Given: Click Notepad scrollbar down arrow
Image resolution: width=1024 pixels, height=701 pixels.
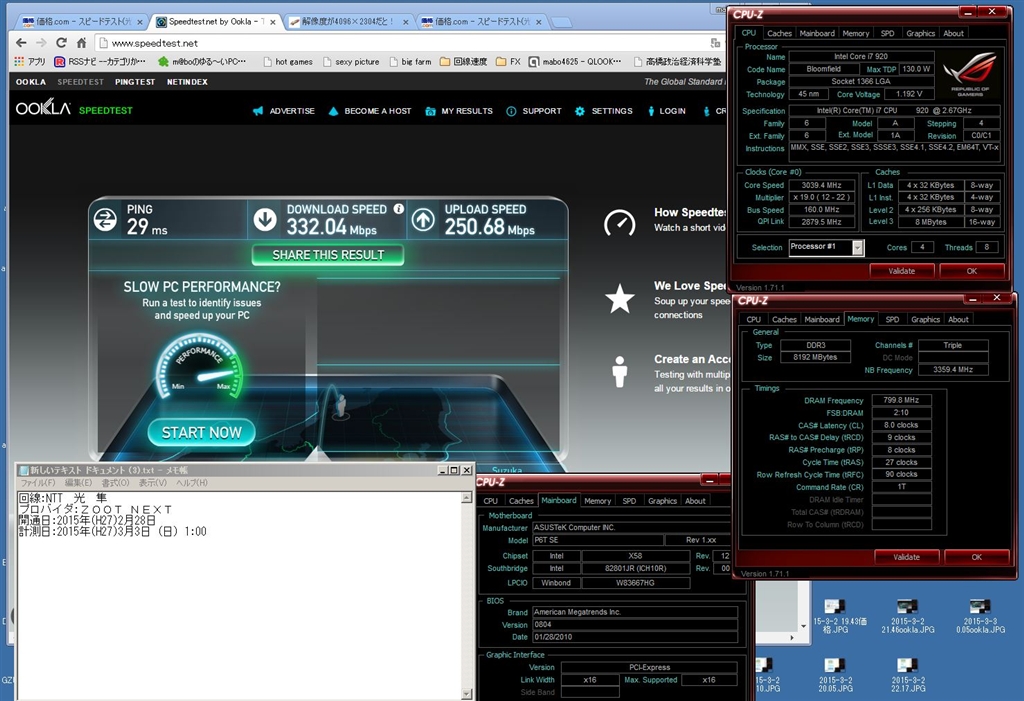Looking at the screenshot, I should [x=466, y=694].
